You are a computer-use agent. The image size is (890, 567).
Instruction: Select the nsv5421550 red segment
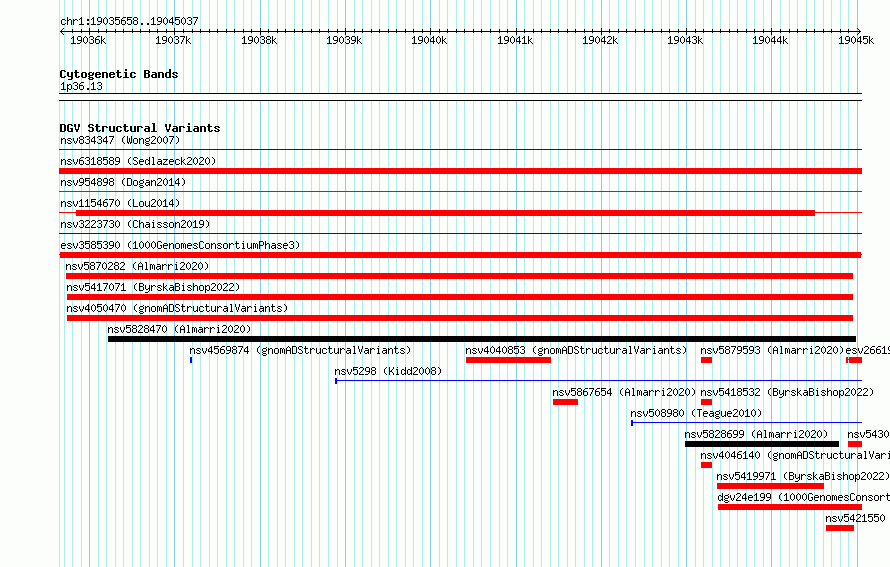coord(840,528)
